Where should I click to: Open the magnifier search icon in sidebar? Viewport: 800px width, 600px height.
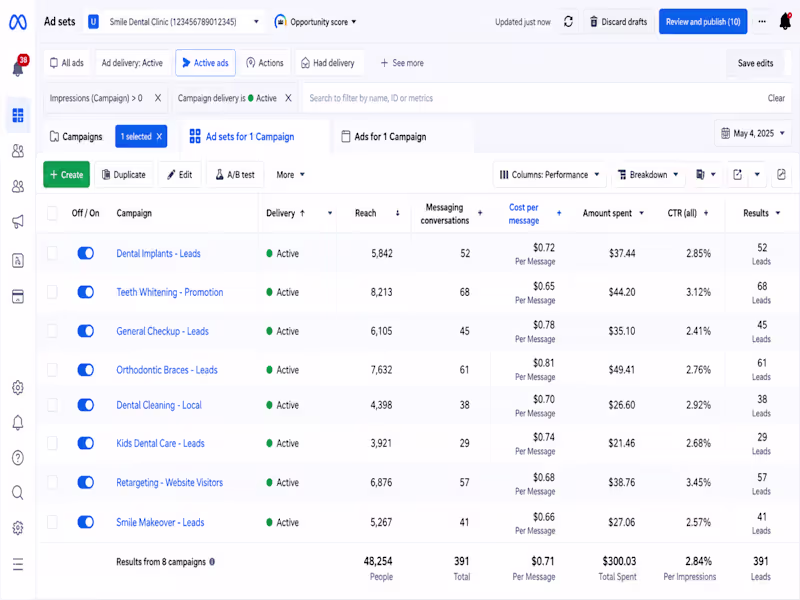(18, 492)
